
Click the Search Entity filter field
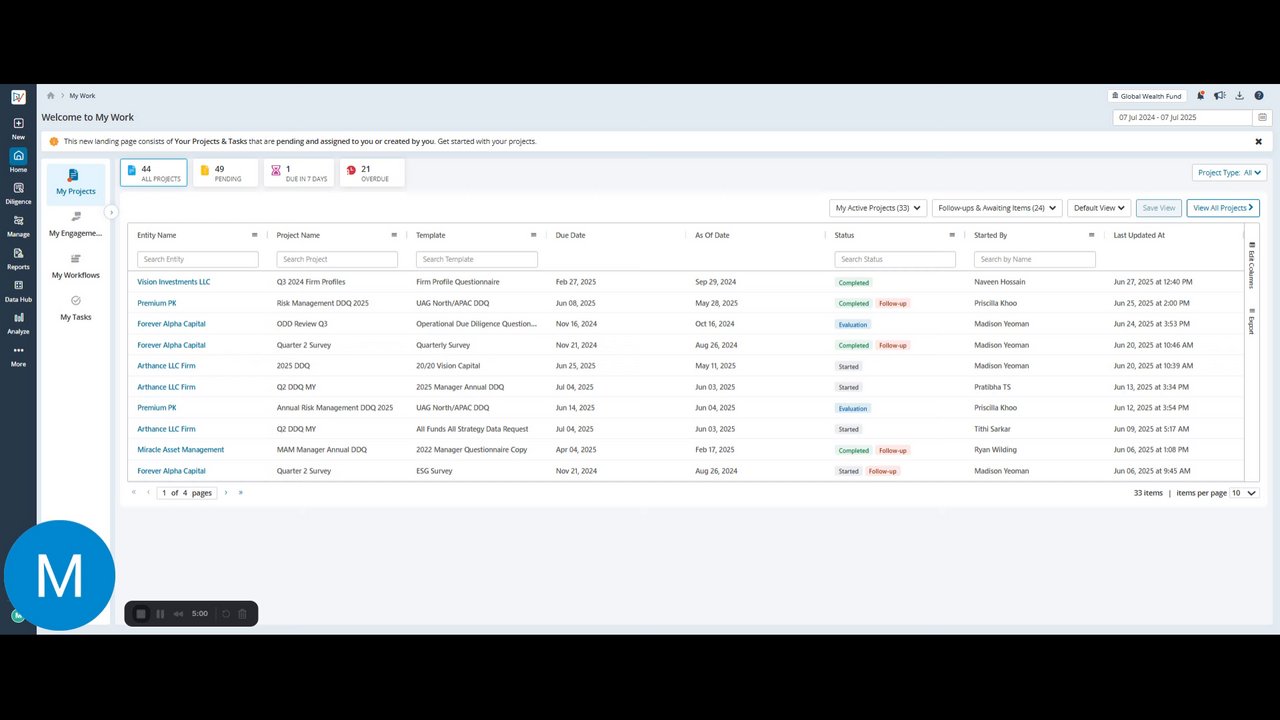[x=198, y=259]
